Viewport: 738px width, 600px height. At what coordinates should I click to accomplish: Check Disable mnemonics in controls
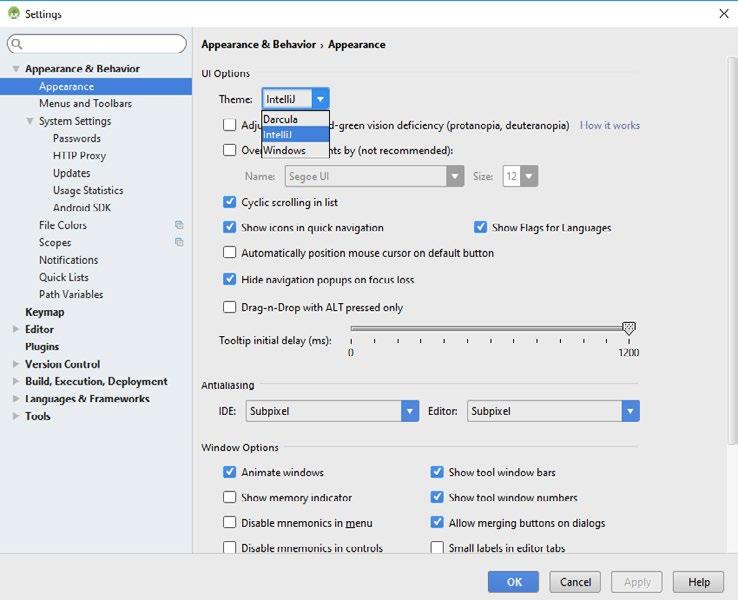pyautogui.click(x=229, y=547)
